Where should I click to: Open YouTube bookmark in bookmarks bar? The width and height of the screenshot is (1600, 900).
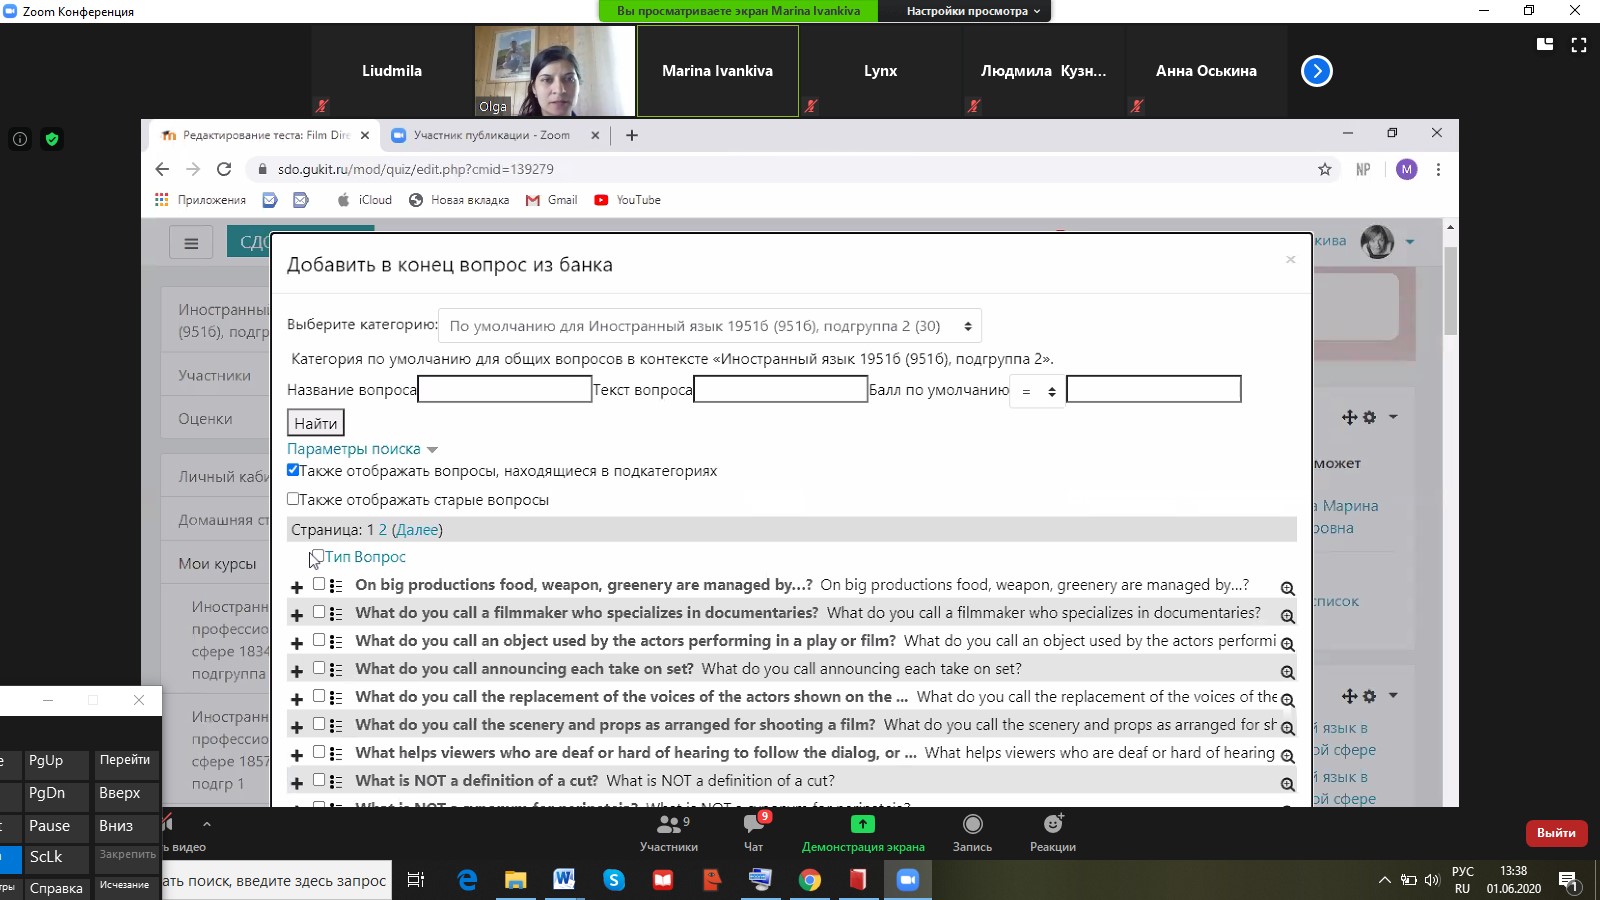(628, 200)
